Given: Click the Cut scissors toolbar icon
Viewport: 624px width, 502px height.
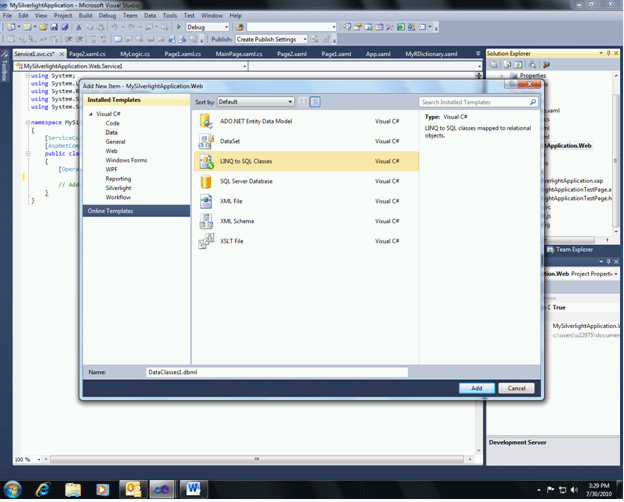Looking at the screenshot, I should 78,27.
